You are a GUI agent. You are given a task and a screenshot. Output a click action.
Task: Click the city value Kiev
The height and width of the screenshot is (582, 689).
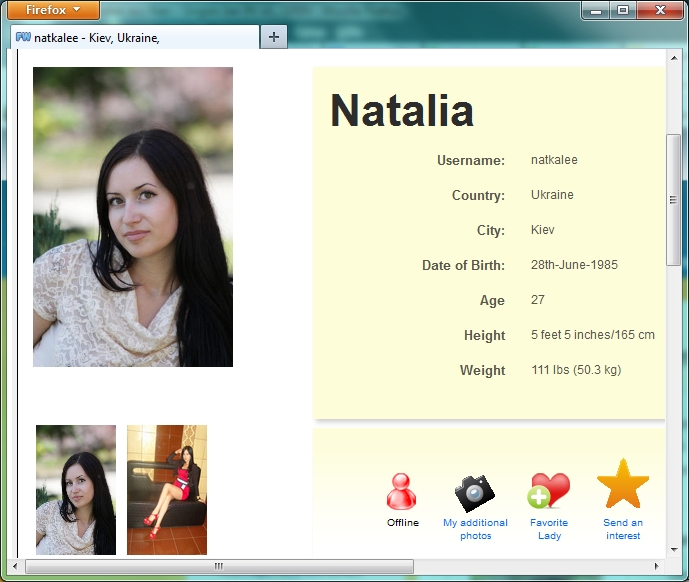543,230
